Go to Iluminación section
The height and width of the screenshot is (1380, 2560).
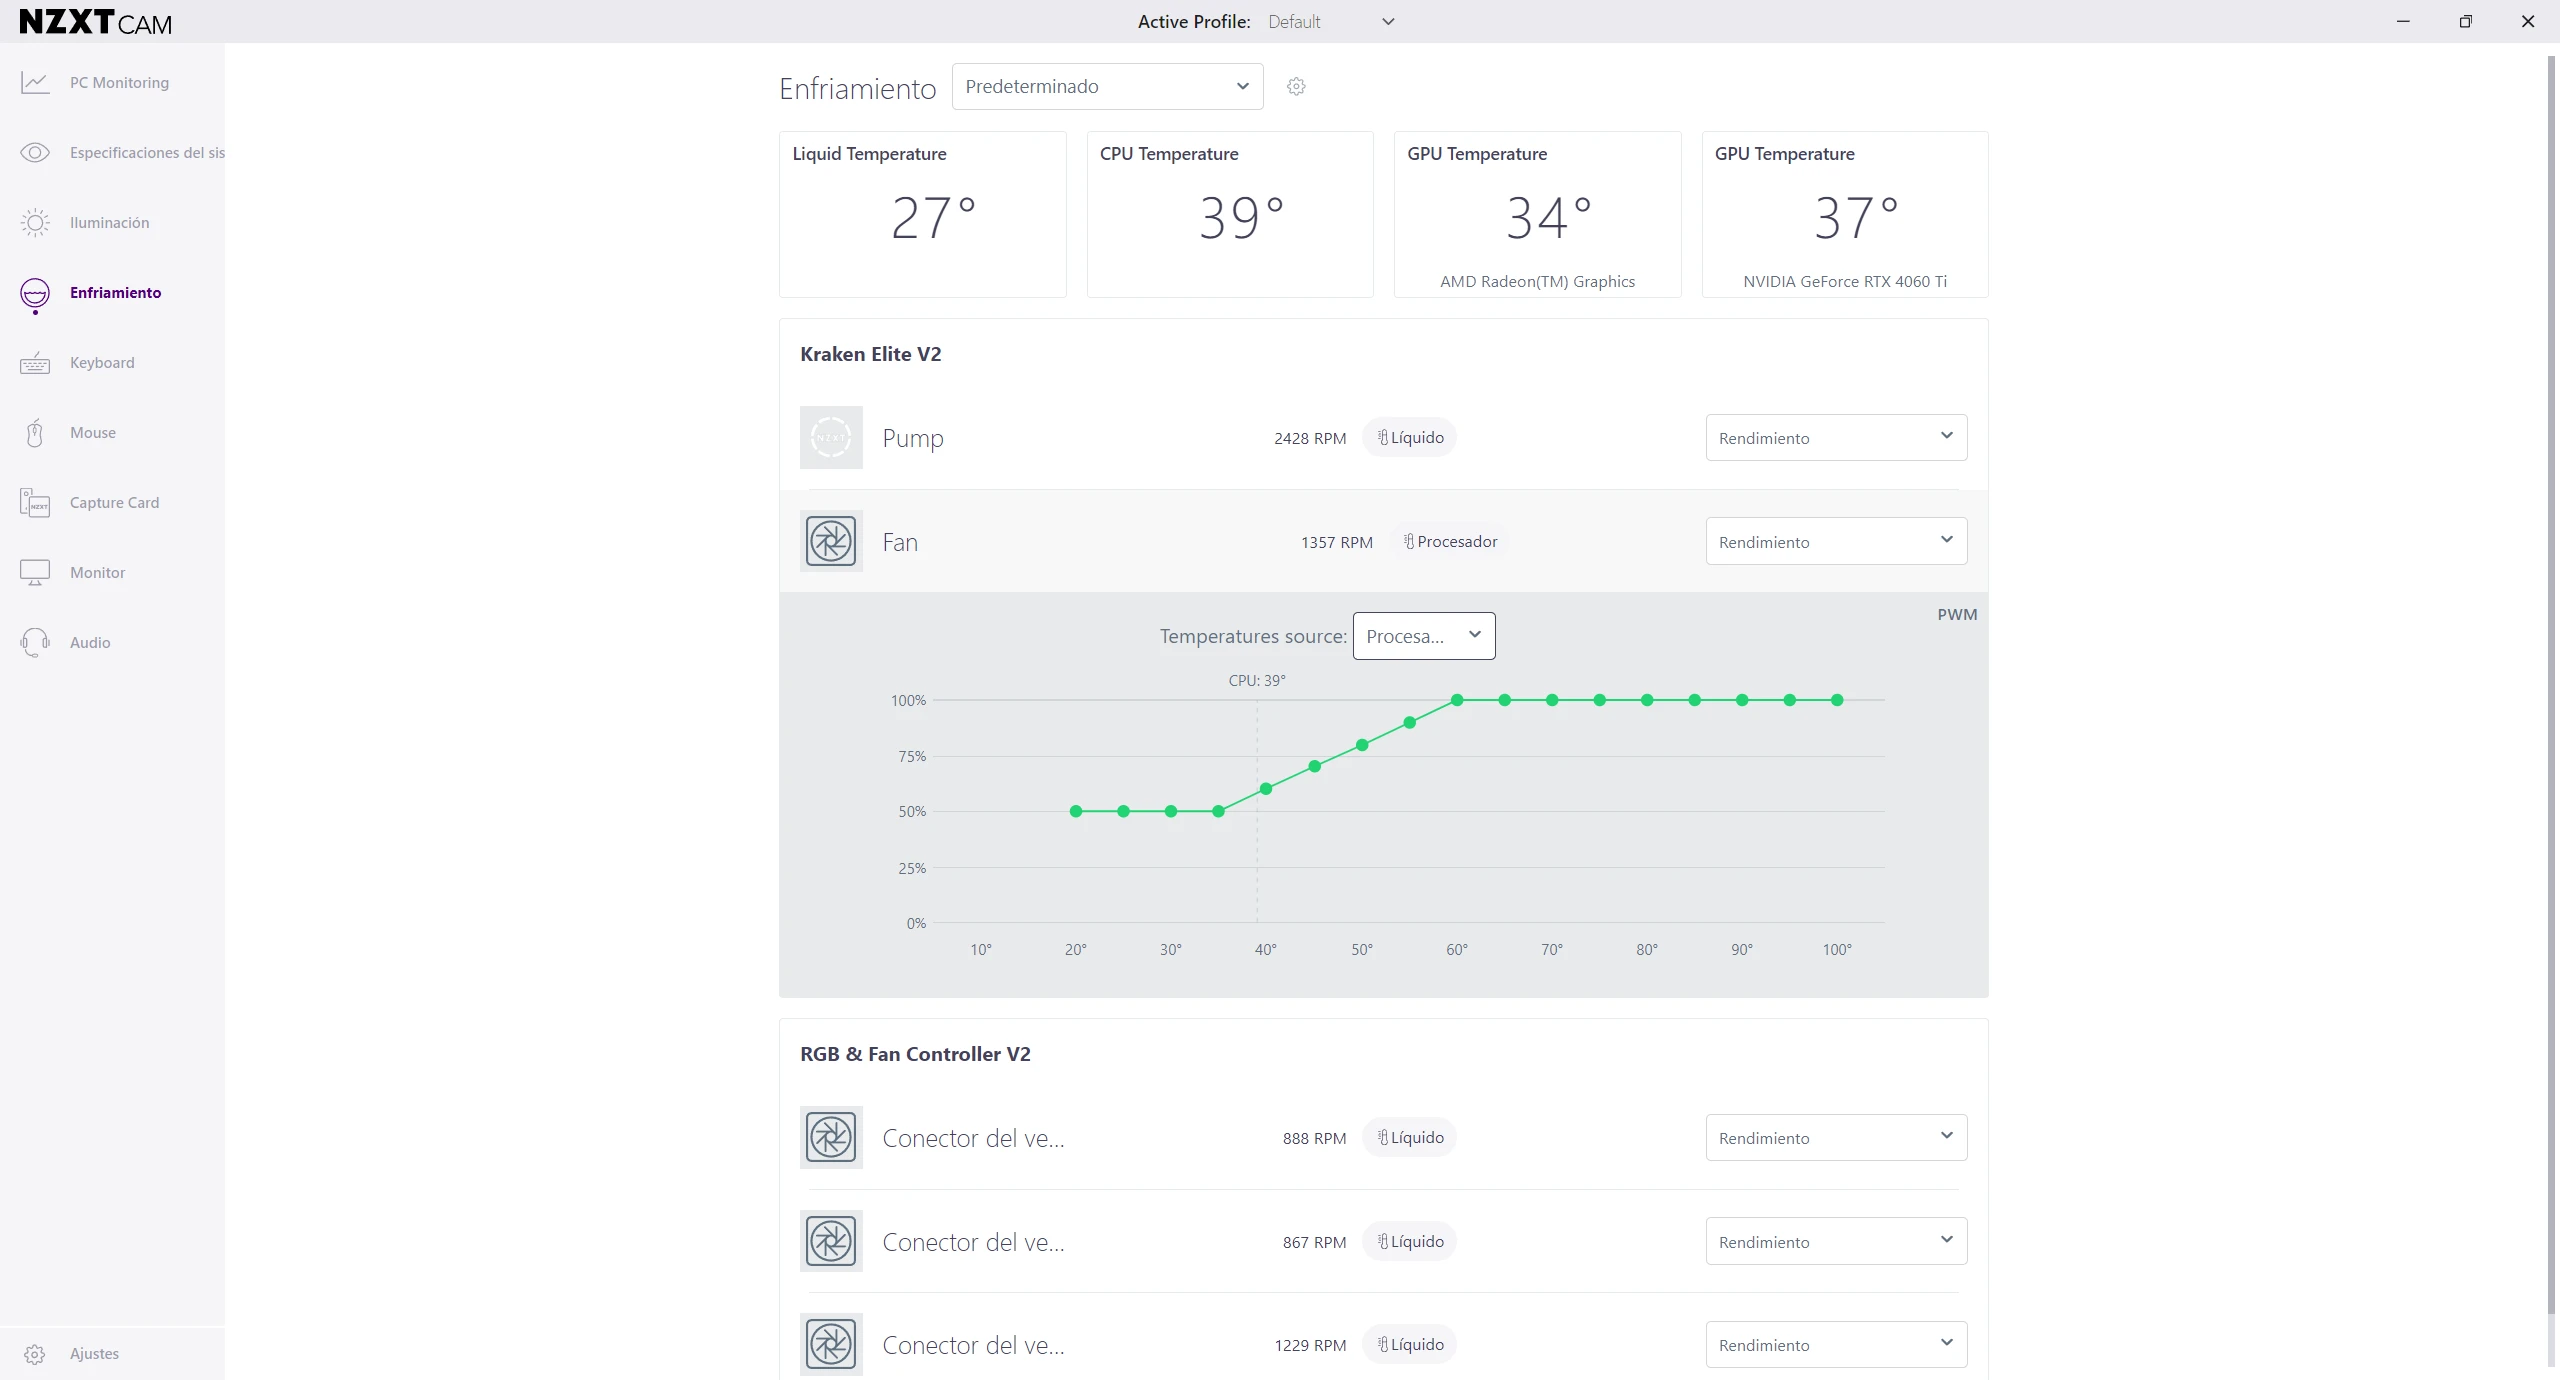coord(110,223)
